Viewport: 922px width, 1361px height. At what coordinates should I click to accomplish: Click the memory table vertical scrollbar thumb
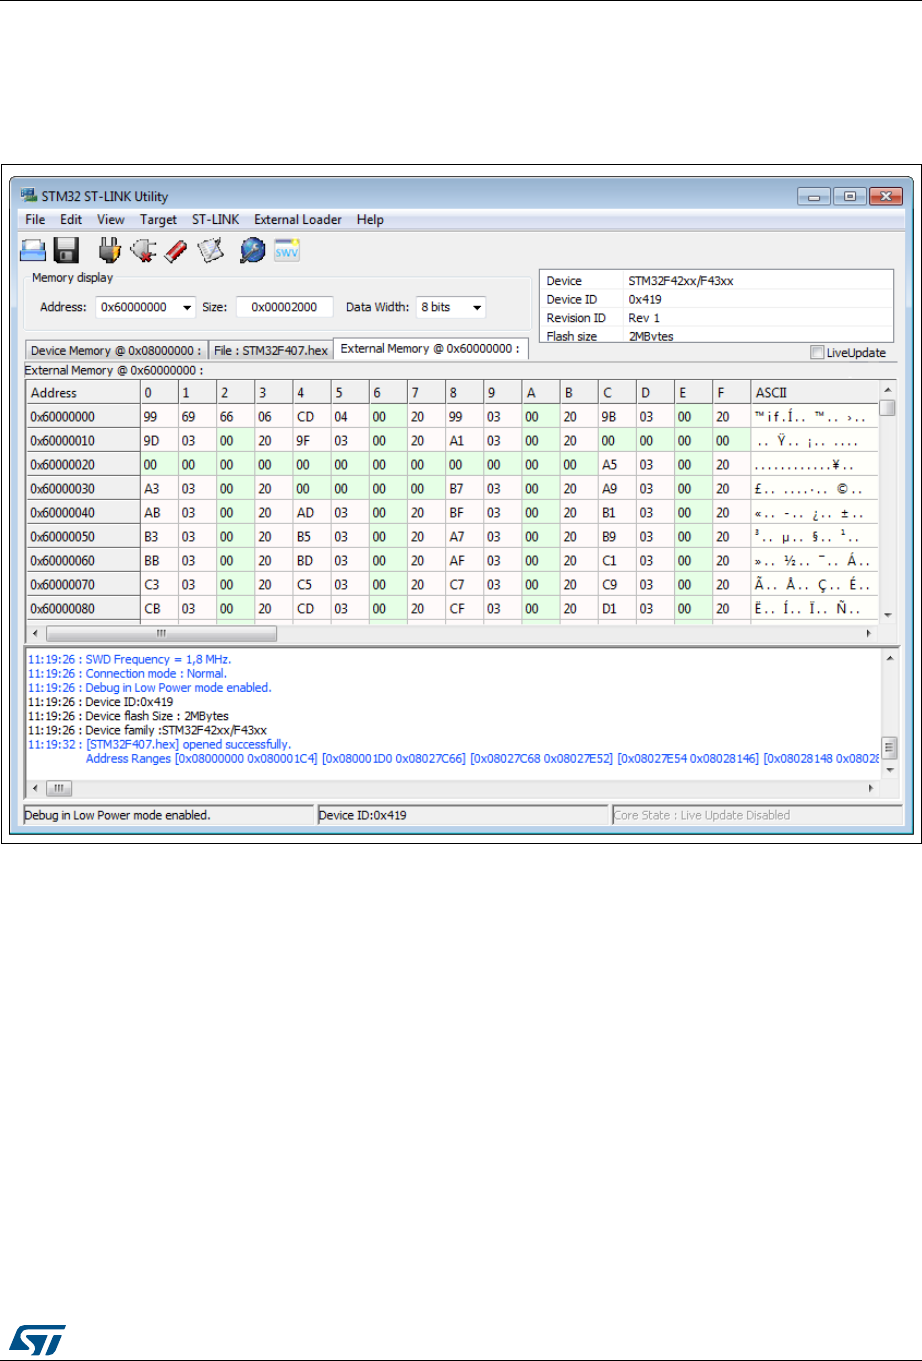[x=886, y=407]
